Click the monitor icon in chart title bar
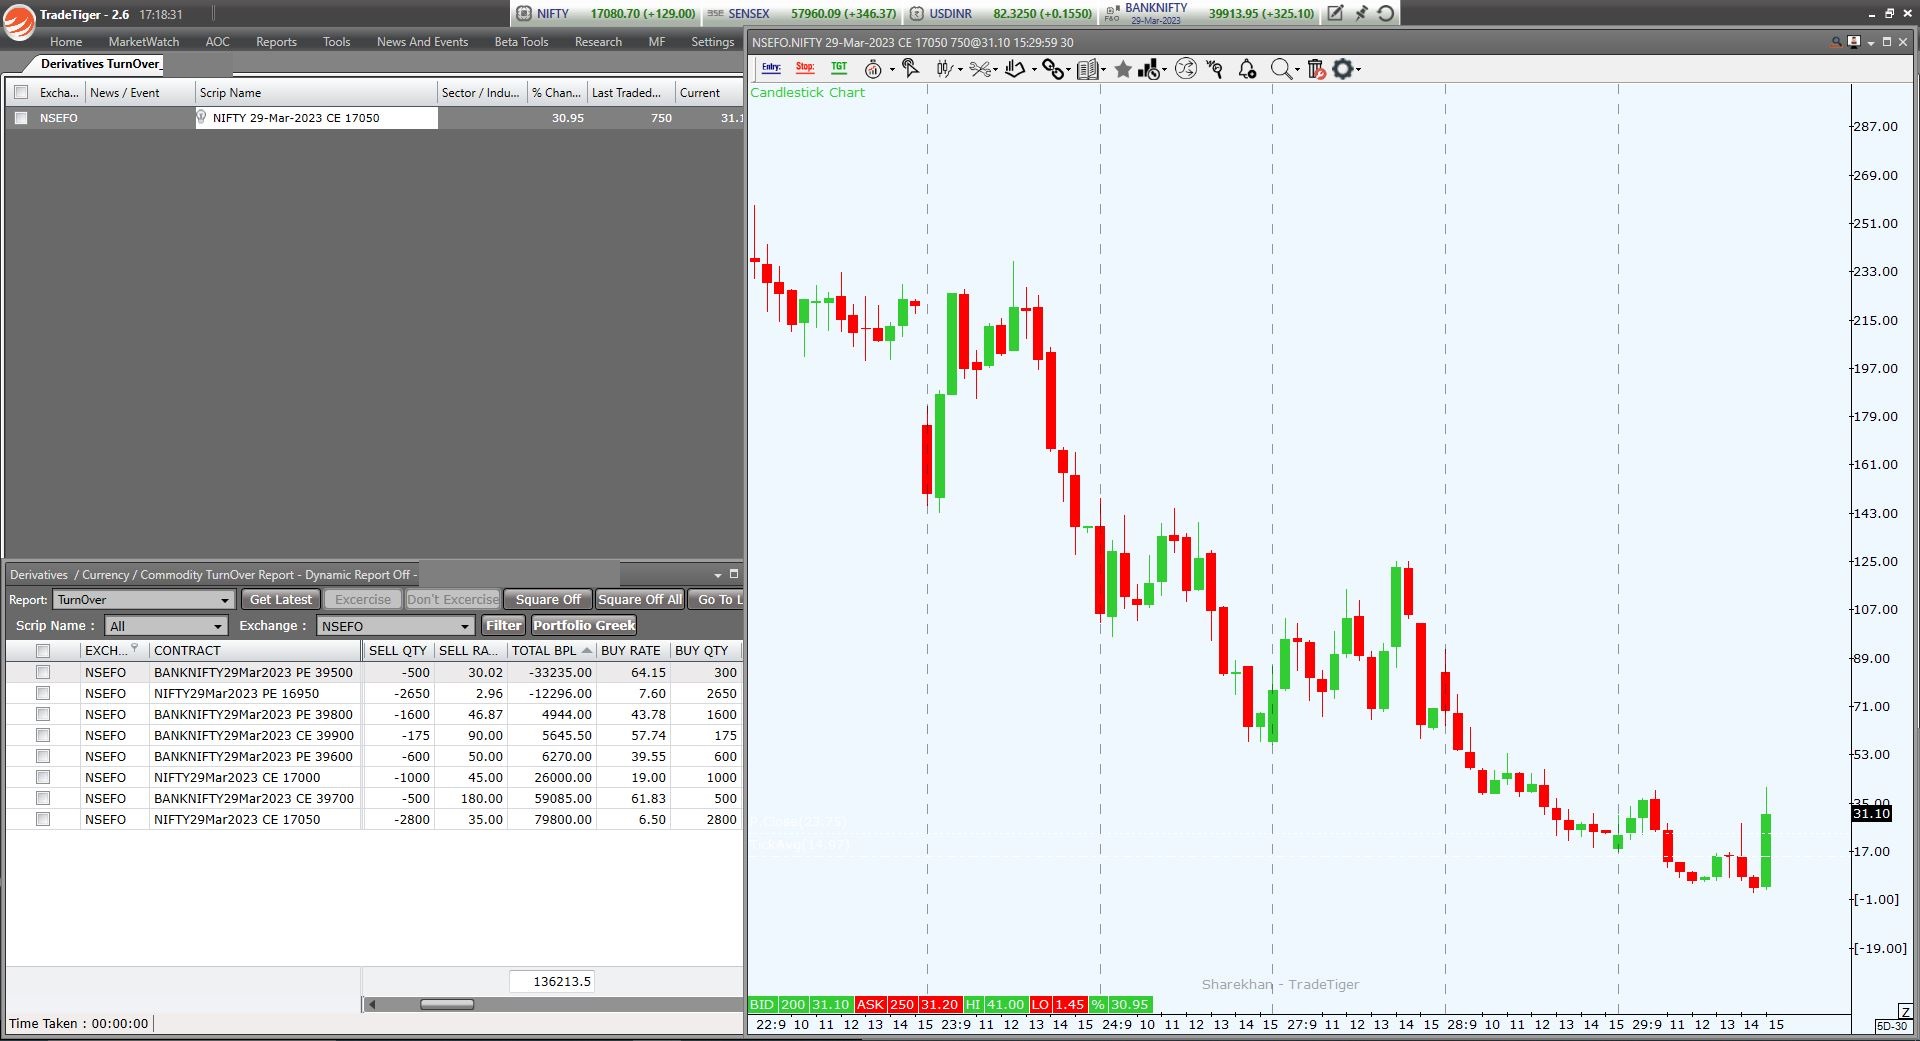The image size is (1920, 1041). pos(1854,42)
